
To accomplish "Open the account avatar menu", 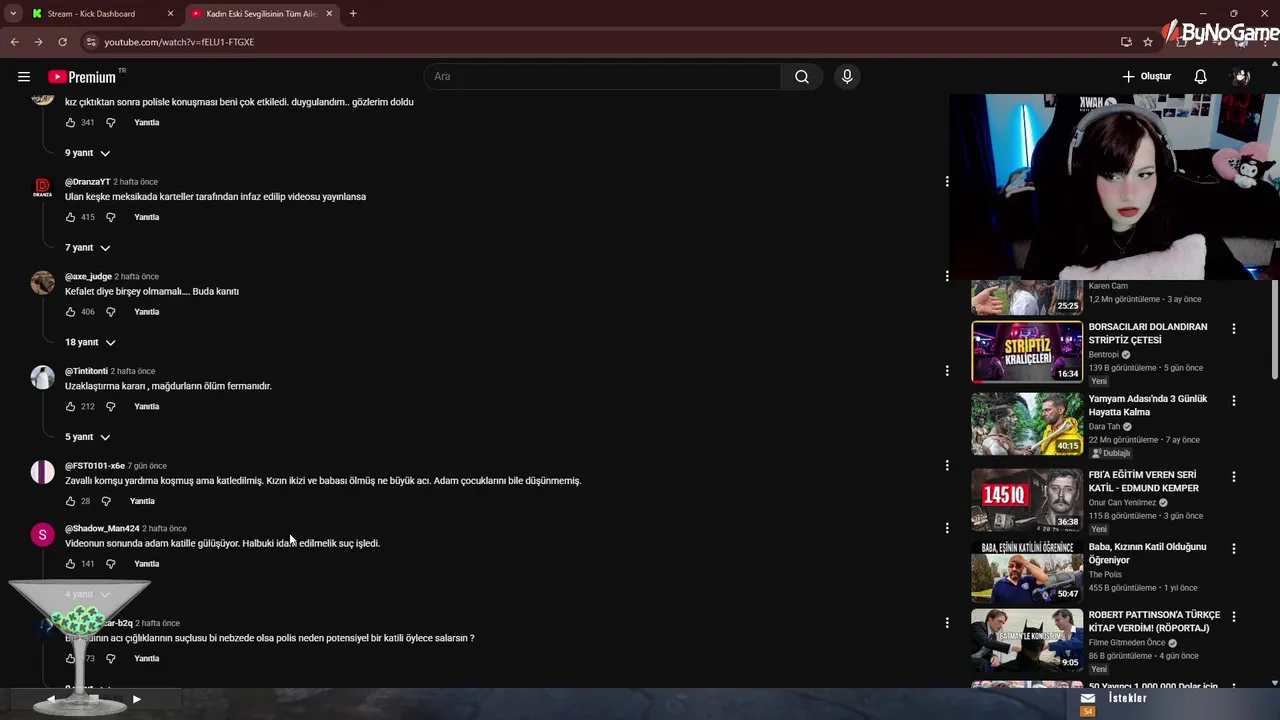I will pyautogui.click(x=1241, y=76).
